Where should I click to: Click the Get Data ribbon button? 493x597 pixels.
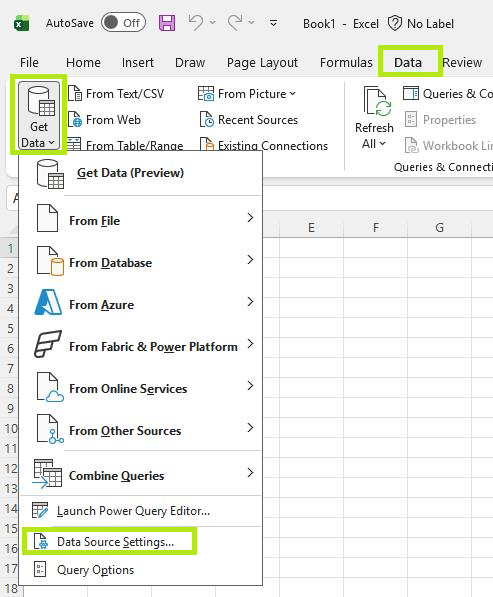pos(39,115)
